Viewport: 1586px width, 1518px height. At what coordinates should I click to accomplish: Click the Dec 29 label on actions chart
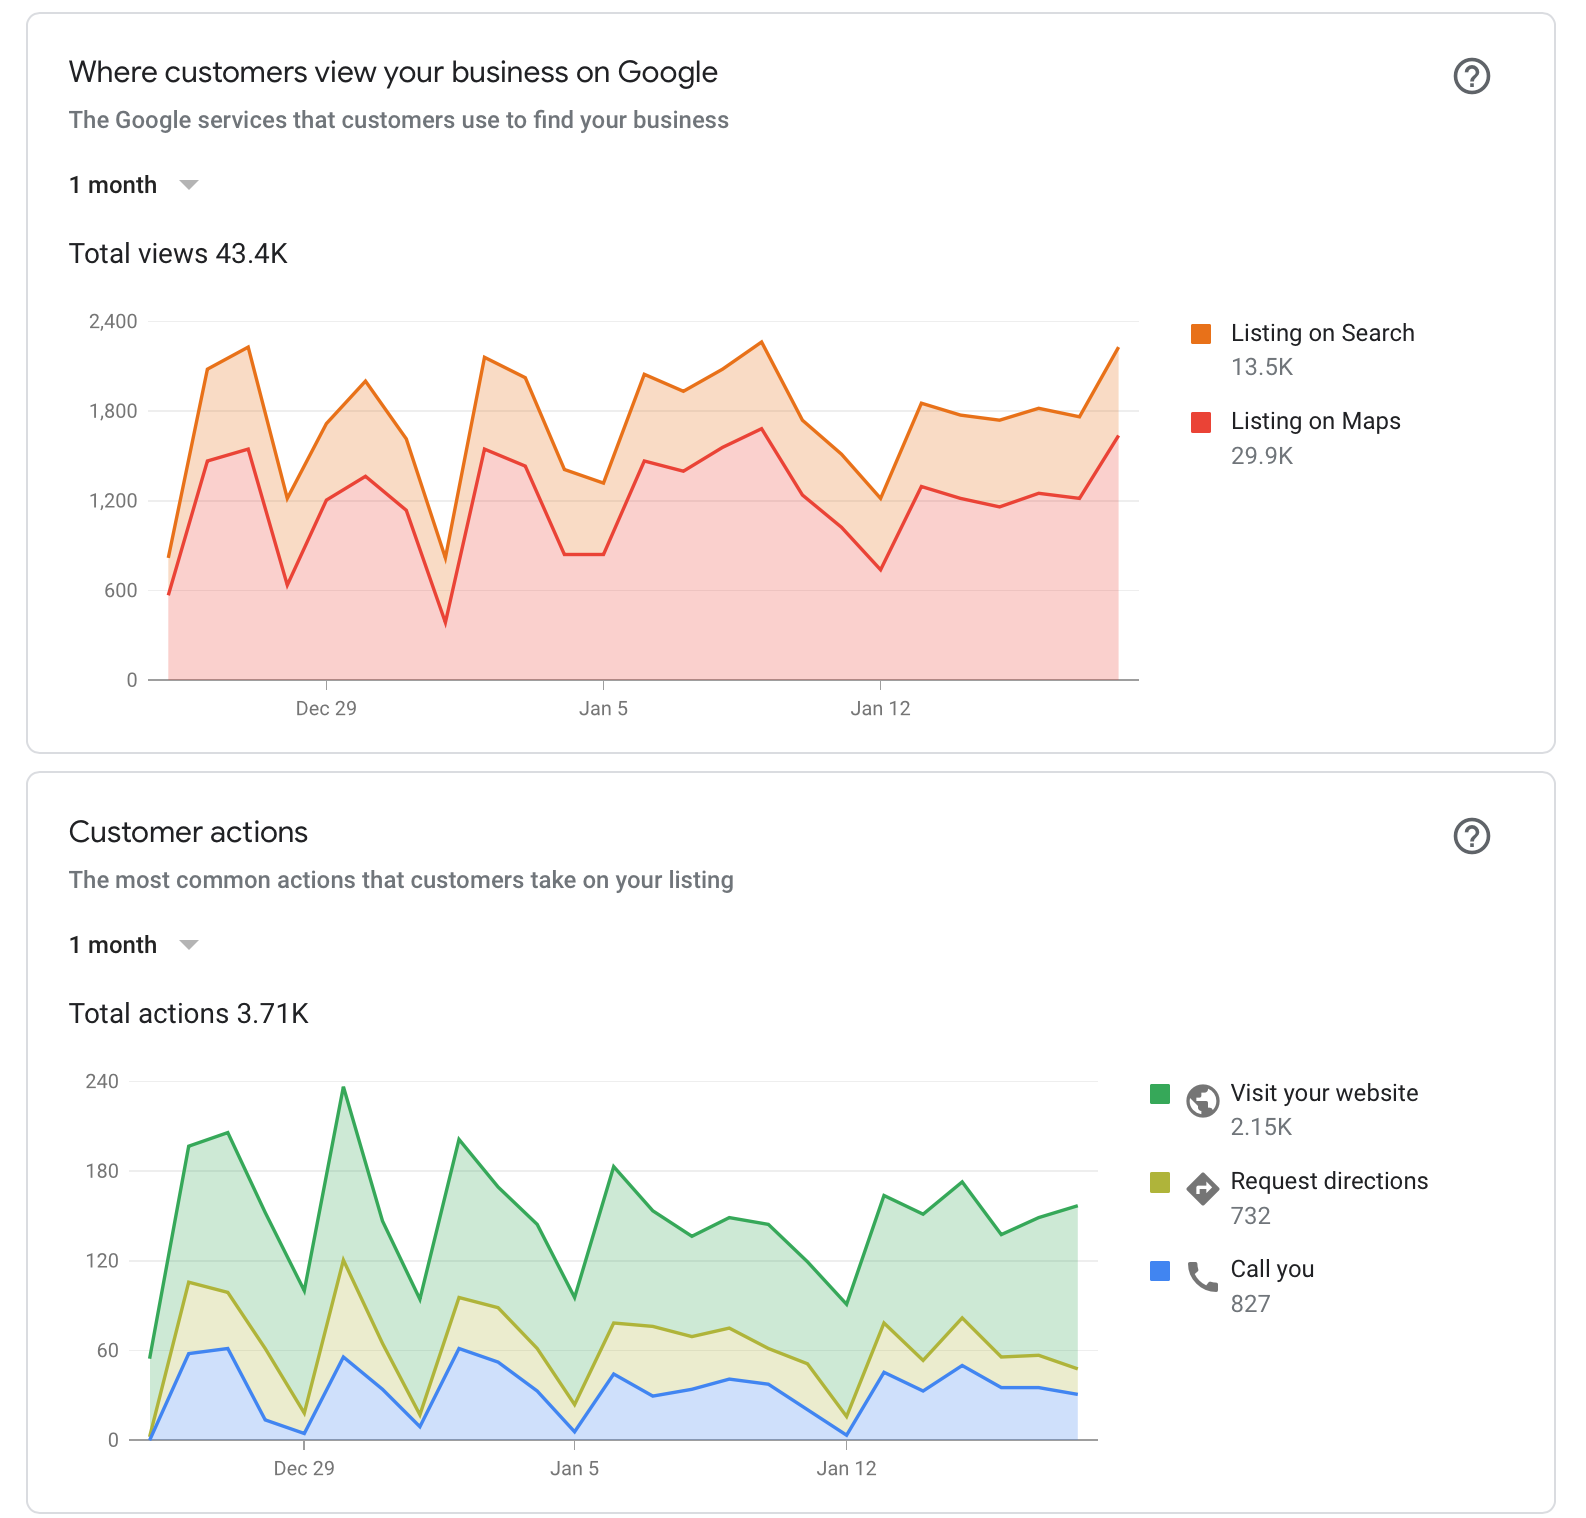(304, 1469)
